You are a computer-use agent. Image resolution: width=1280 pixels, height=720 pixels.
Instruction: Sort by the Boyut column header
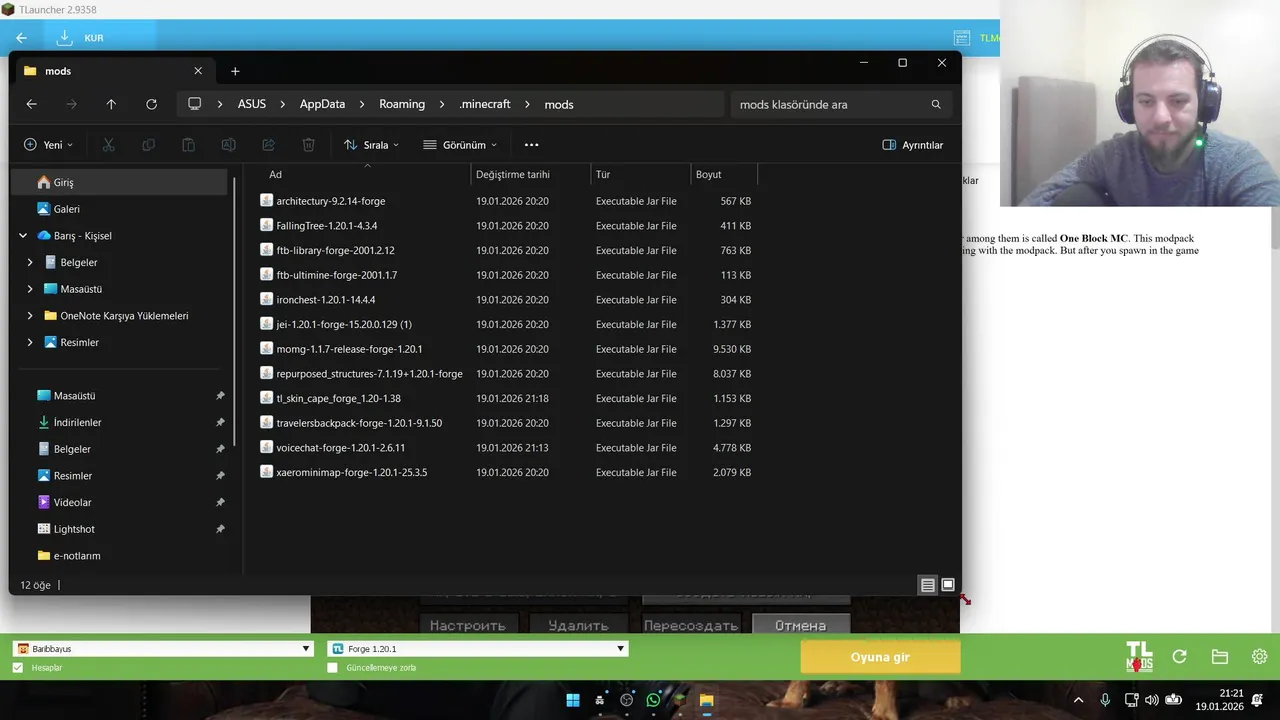(724, 174)
